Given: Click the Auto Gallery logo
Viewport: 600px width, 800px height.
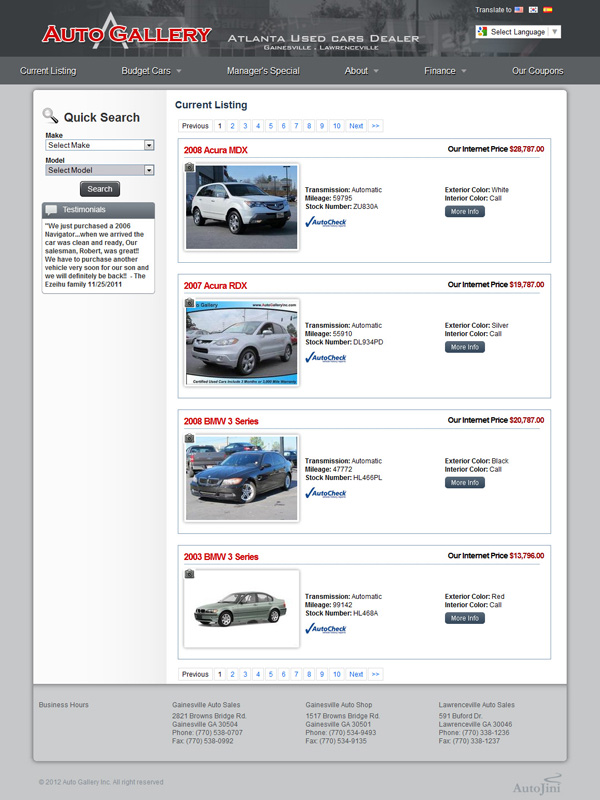Looking at the screenshot, I should point(127,33).
